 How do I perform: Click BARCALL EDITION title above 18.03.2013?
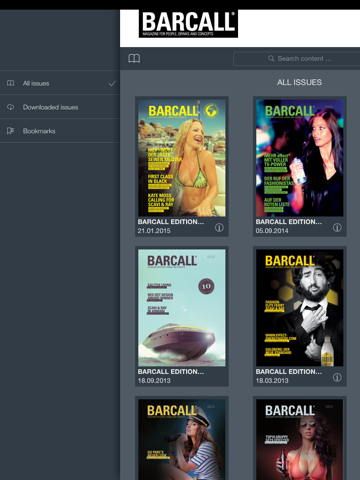pos(289,372)
